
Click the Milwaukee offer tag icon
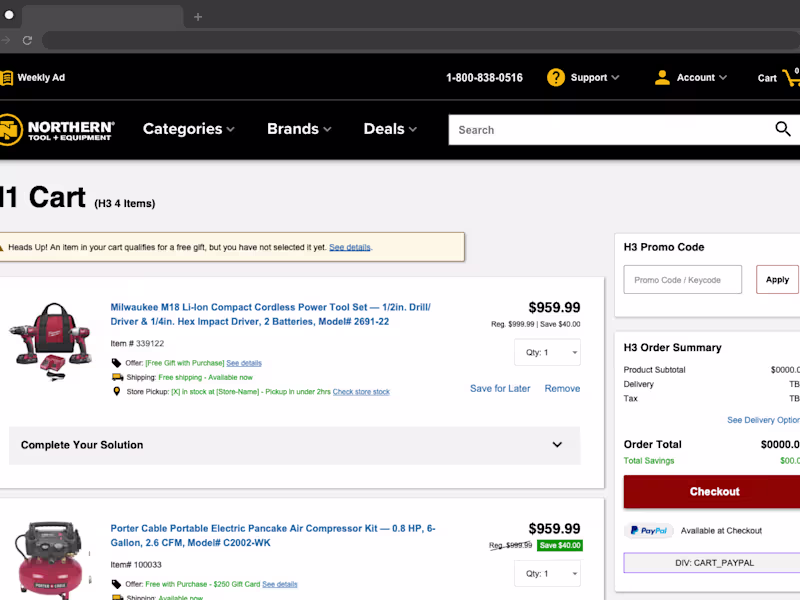(x=116, y=363)
